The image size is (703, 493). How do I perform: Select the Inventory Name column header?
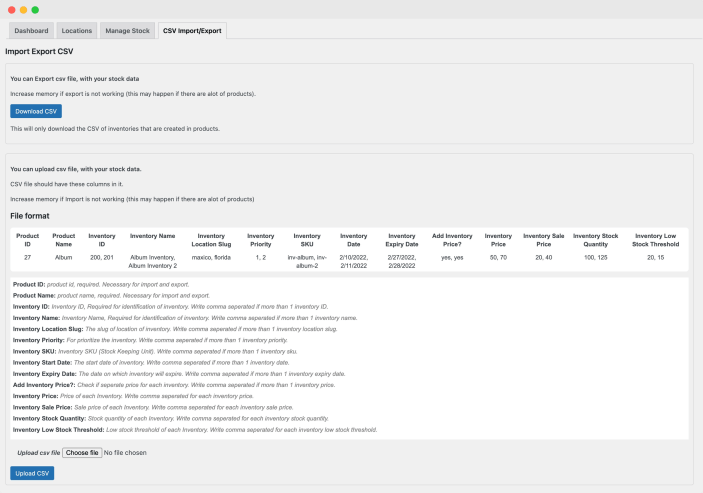coord(153,235)
